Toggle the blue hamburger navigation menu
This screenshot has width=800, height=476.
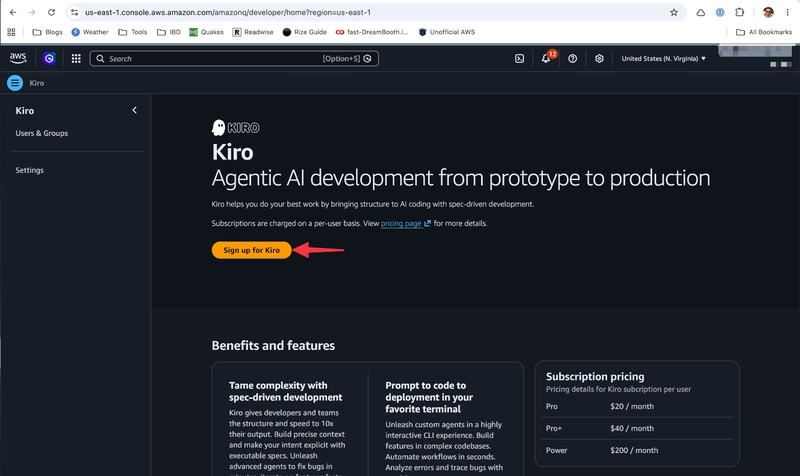coord(15,83)
